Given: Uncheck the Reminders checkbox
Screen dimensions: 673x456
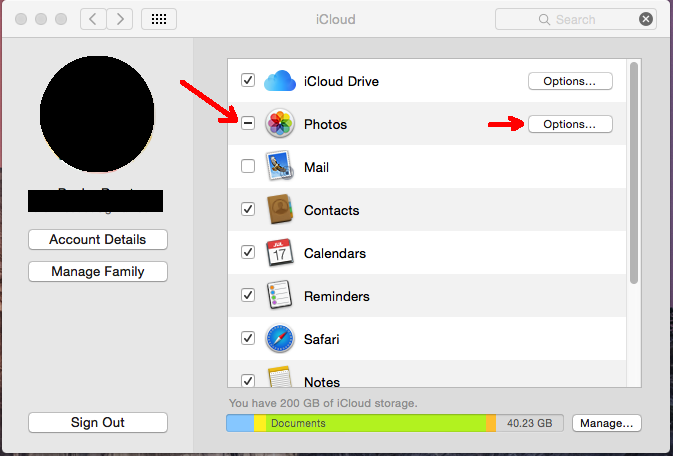Looking at the screenshot, I should 248,295.
